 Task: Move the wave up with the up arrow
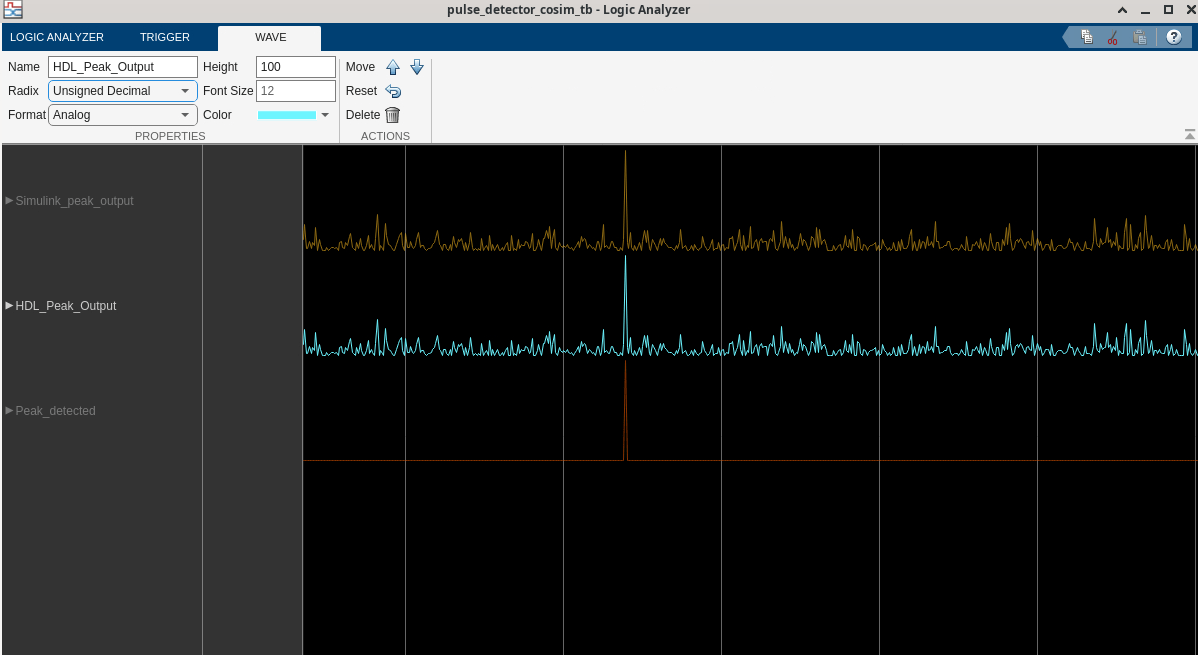coord(393,67)
